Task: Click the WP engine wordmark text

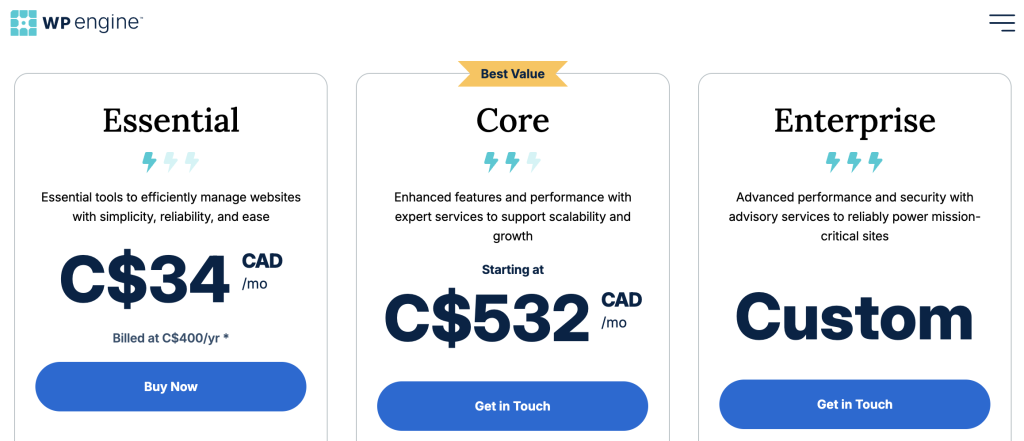Action: pyautogui.click(x=91, y=23)
